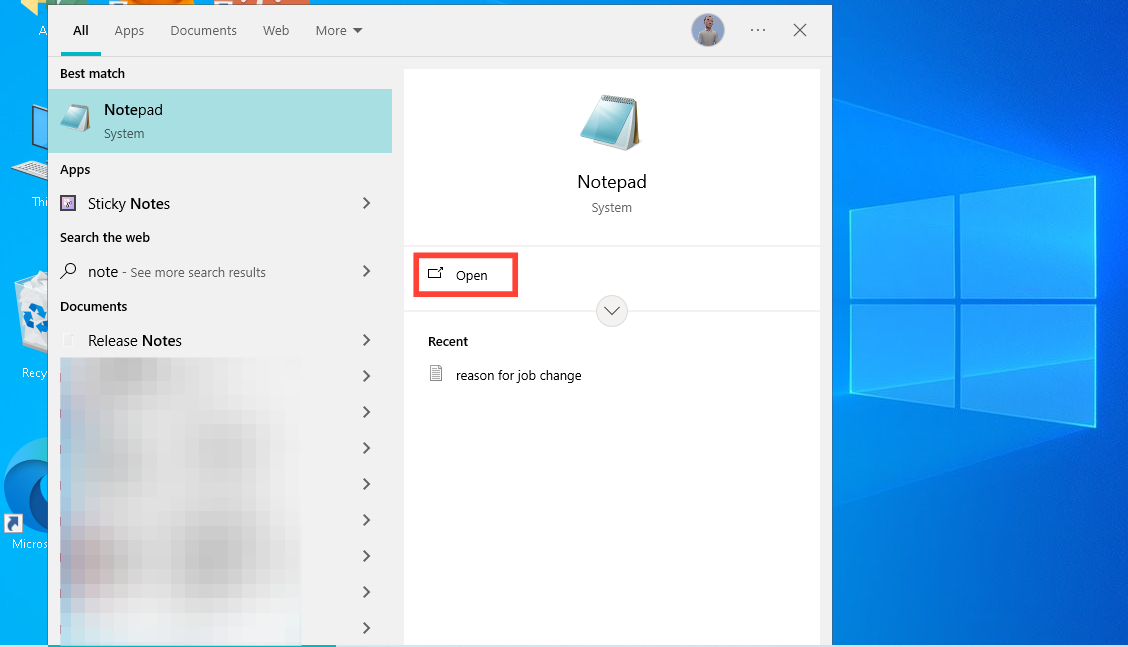
Task: Click the Open action icon
Action: point(436,273)
